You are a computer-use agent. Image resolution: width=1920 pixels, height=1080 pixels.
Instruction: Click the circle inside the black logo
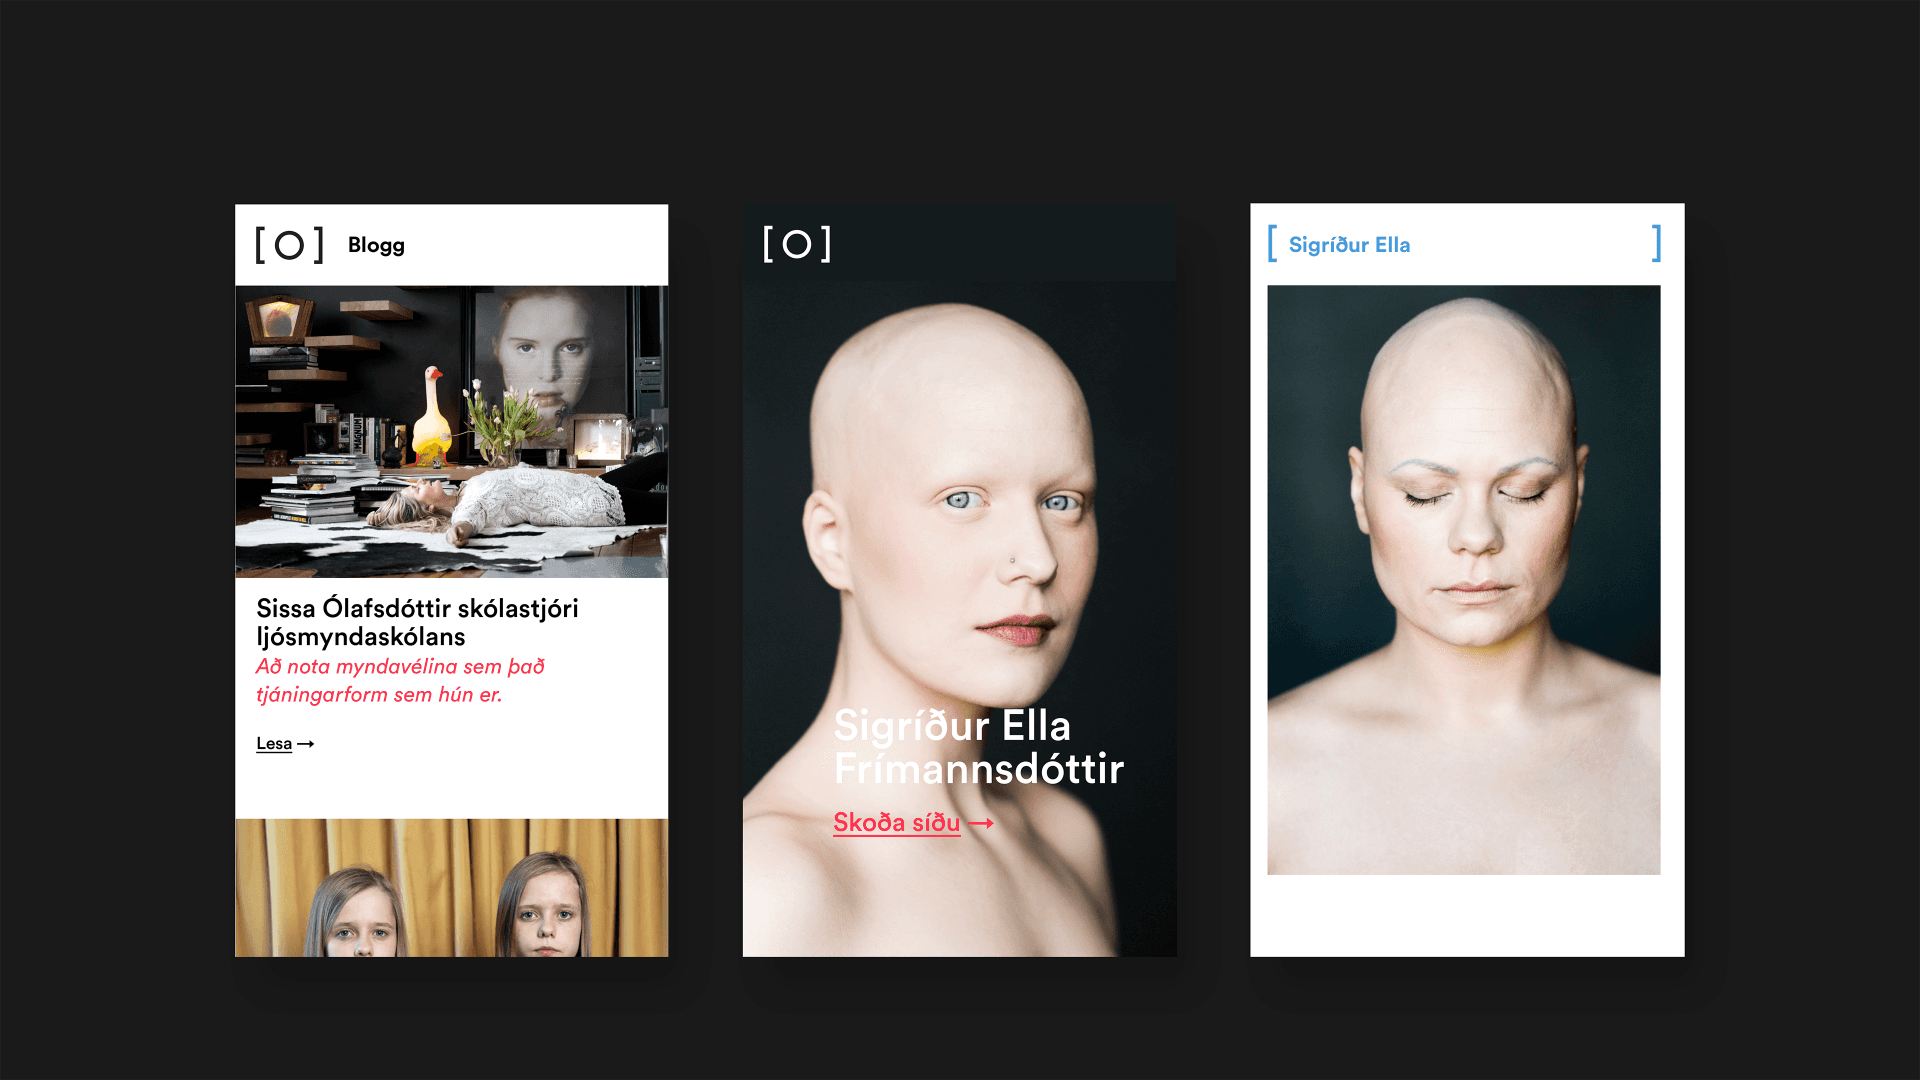point(289,245)
